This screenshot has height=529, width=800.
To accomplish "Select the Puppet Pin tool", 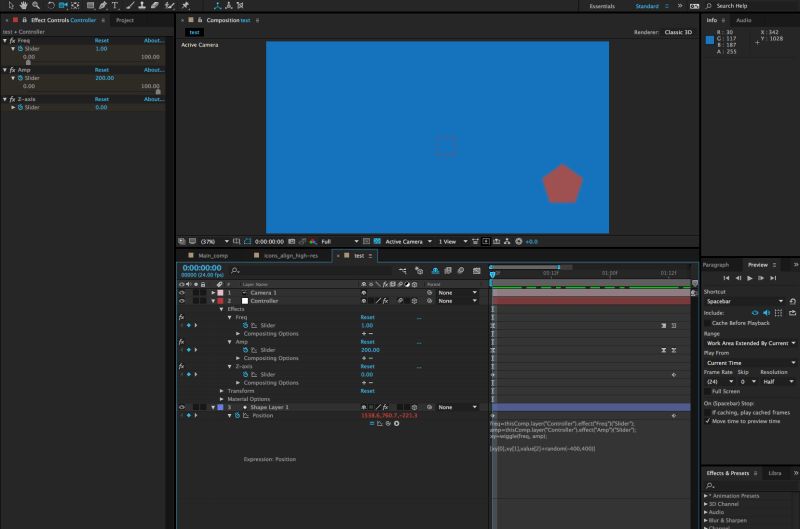I will coord(185,5).
